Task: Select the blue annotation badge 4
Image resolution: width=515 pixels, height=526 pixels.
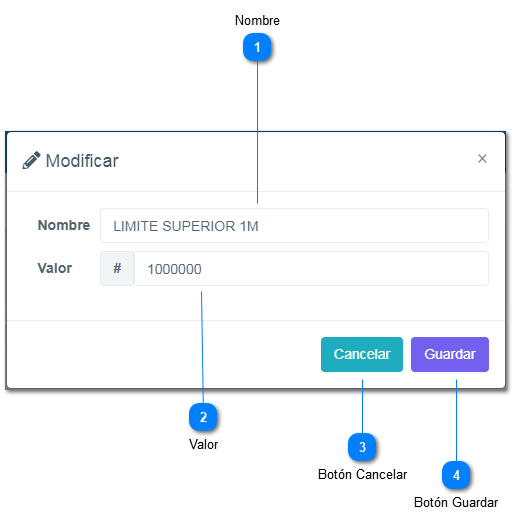Action: point(456,475)
